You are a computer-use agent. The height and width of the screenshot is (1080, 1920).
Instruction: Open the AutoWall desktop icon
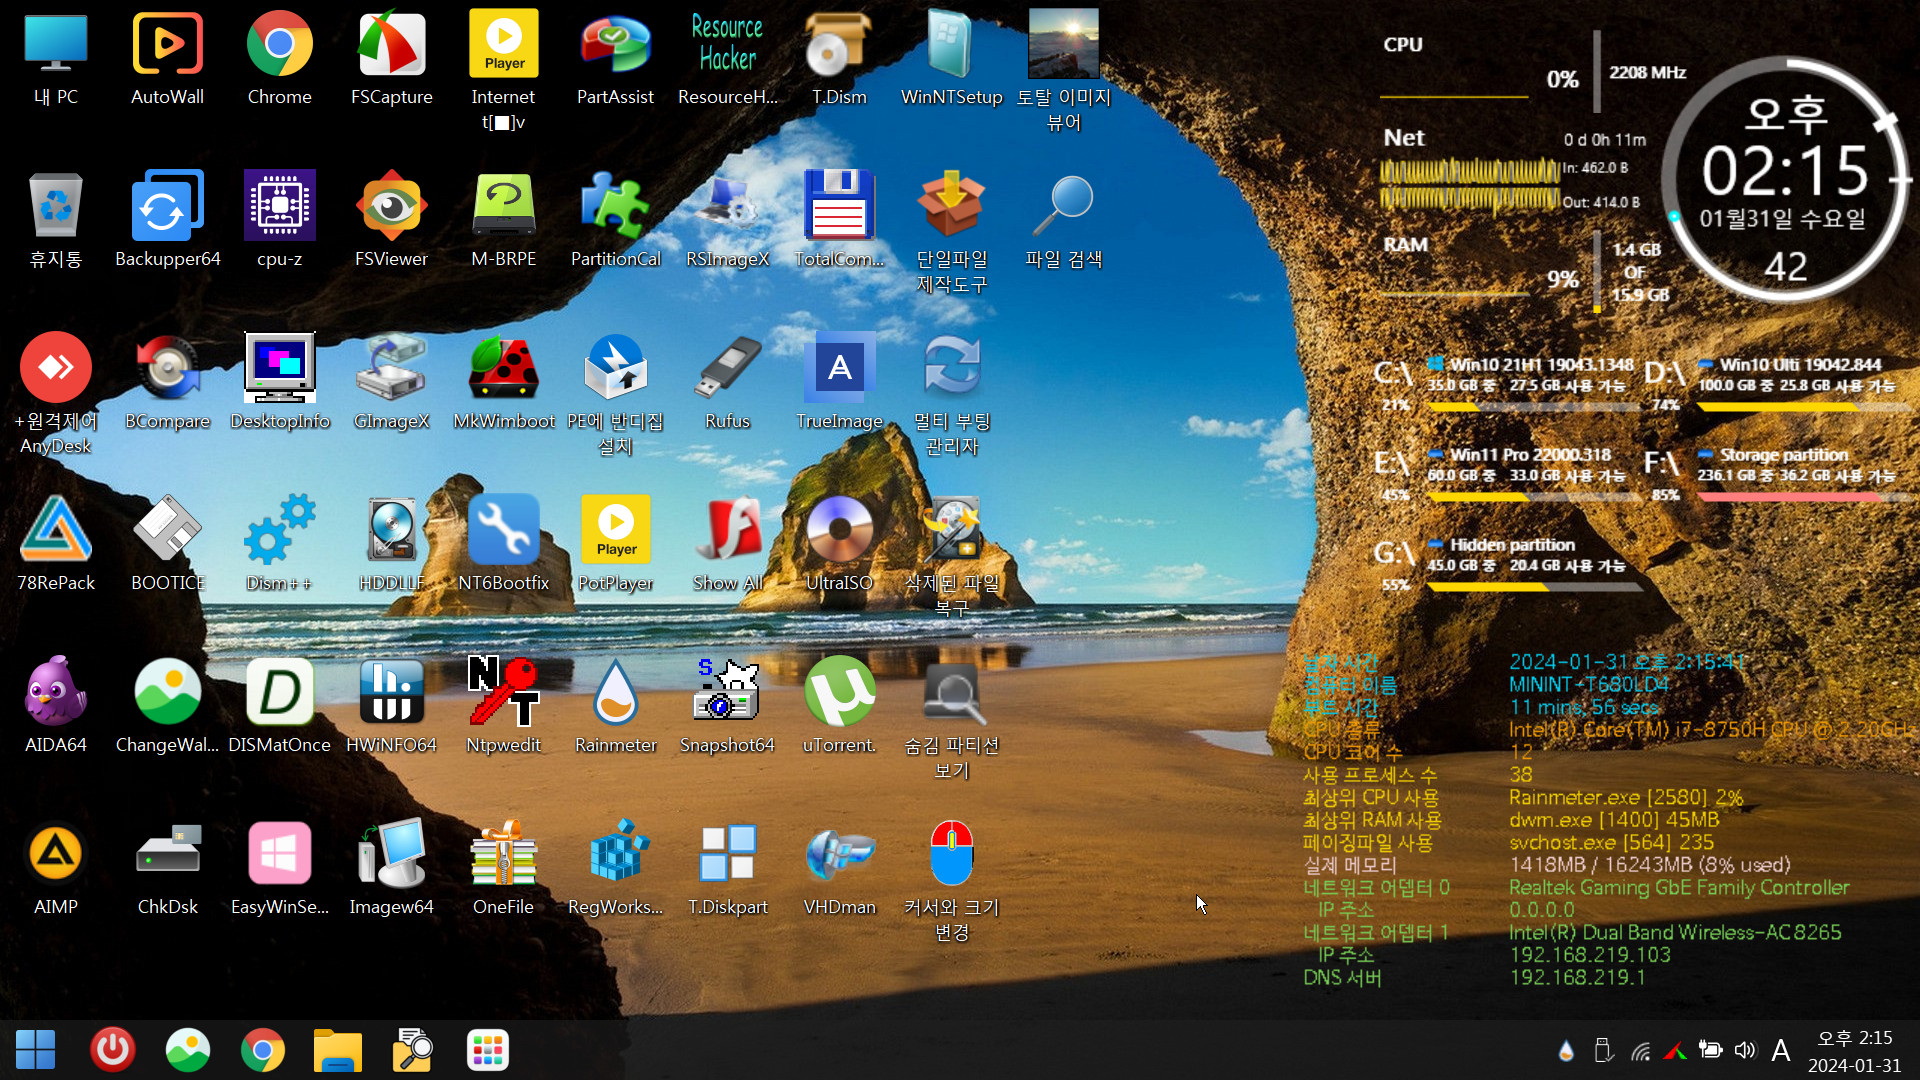(167, 58)
